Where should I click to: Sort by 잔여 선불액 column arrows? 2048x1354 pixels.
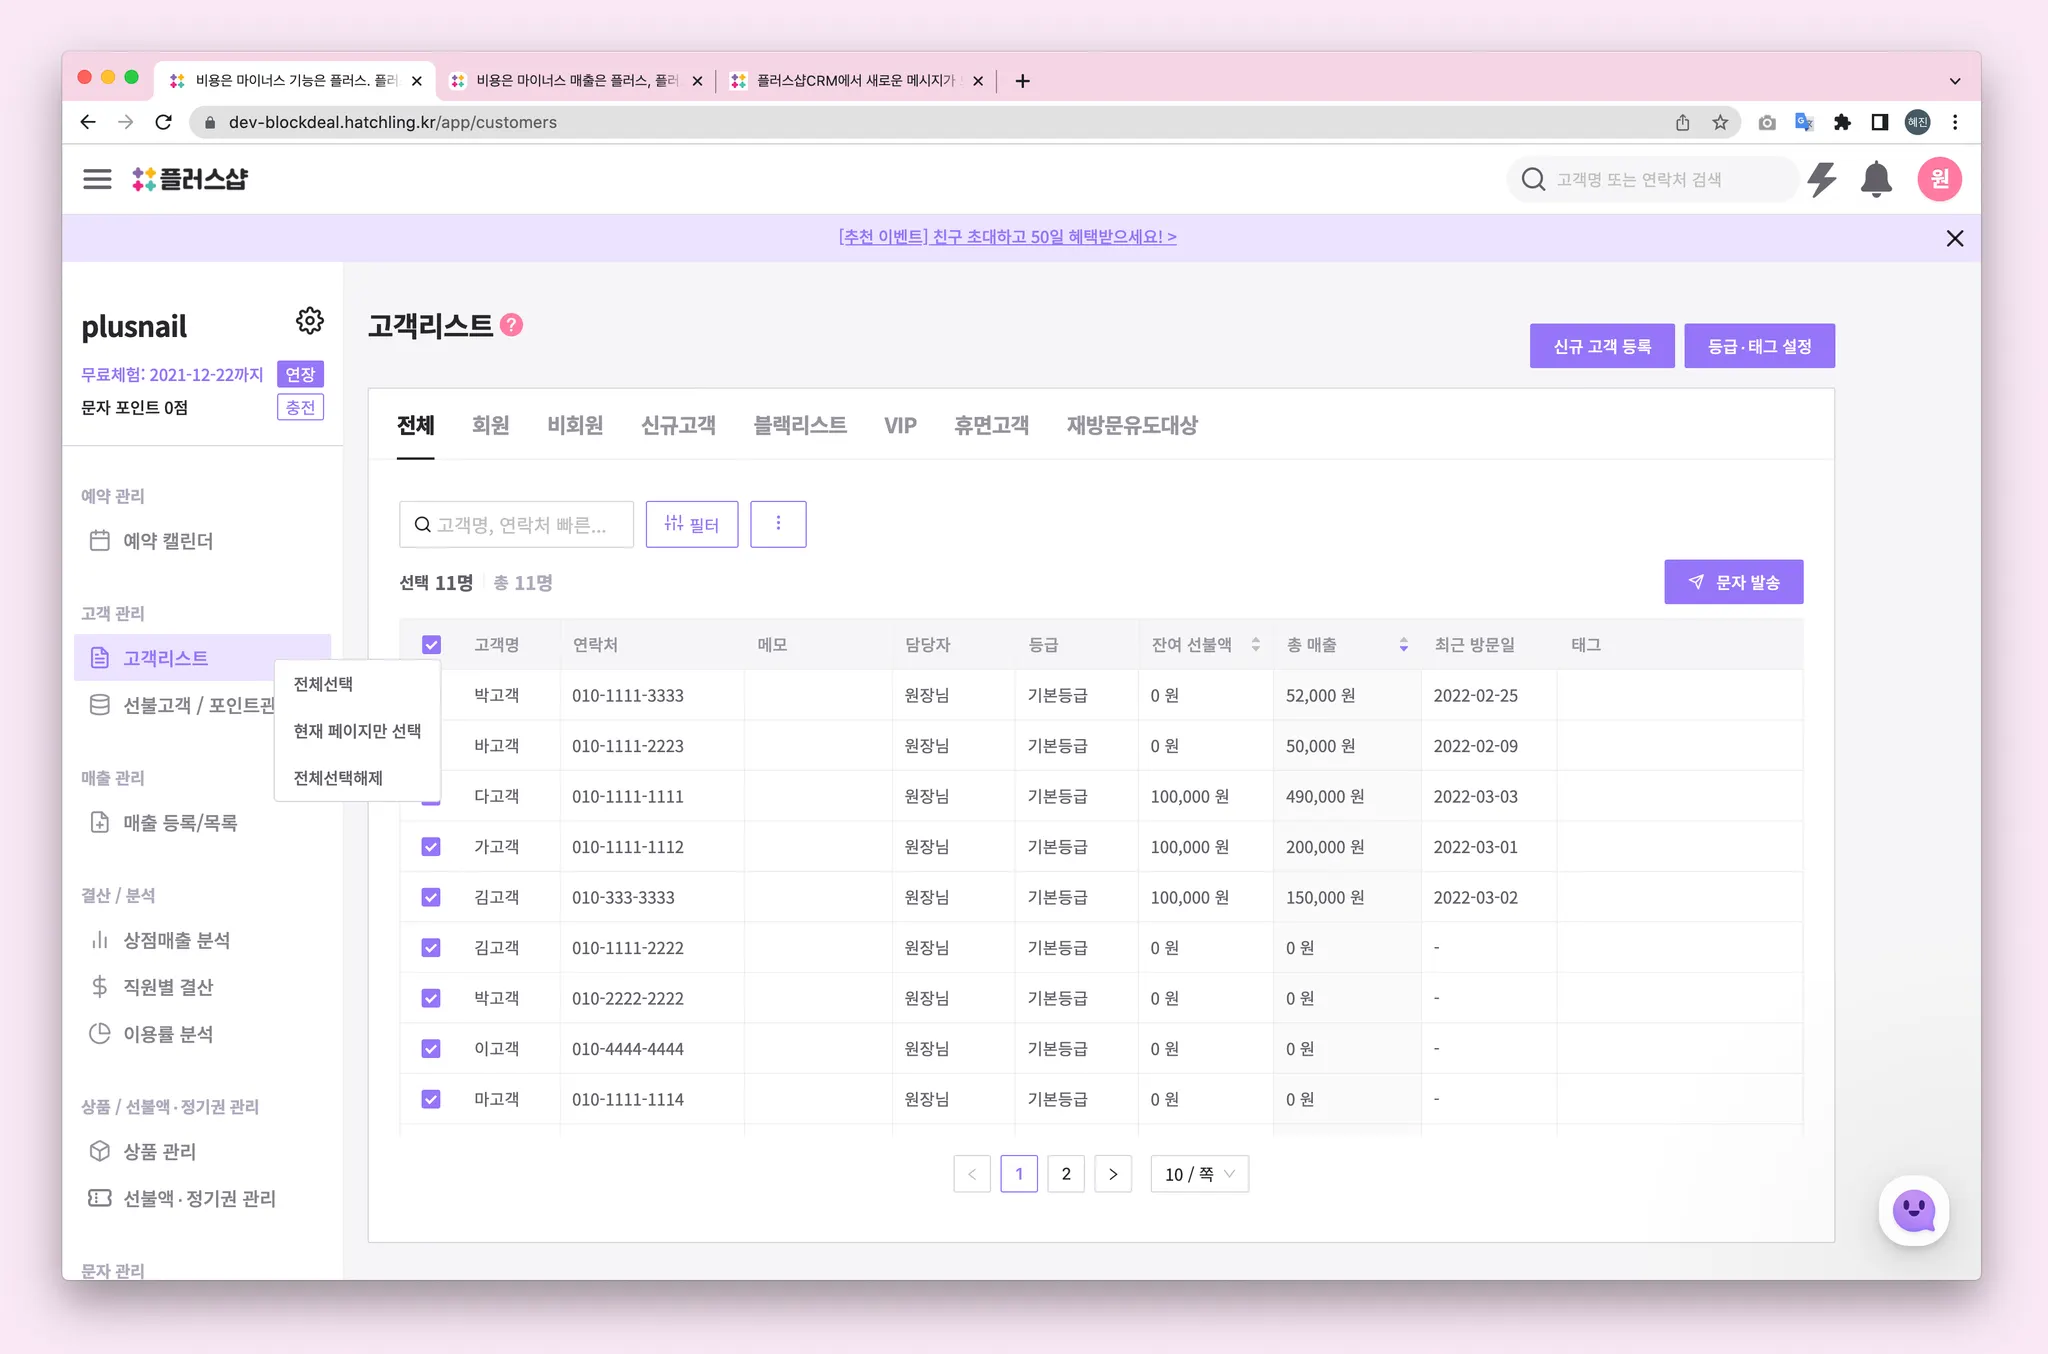(1256, 645)
